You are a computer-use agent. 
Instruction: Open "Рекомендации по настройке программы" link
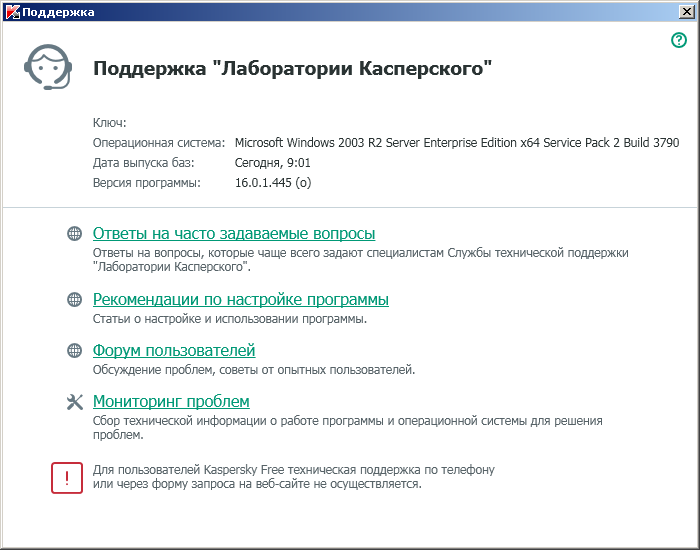tap(241, 299)
